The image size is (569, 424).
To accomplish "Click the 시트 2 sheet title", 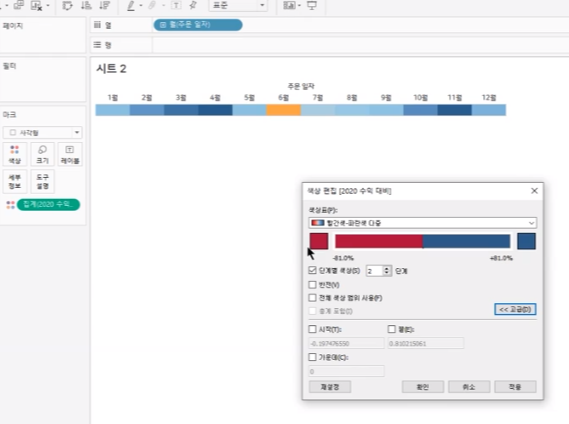I will click(111, 69).
